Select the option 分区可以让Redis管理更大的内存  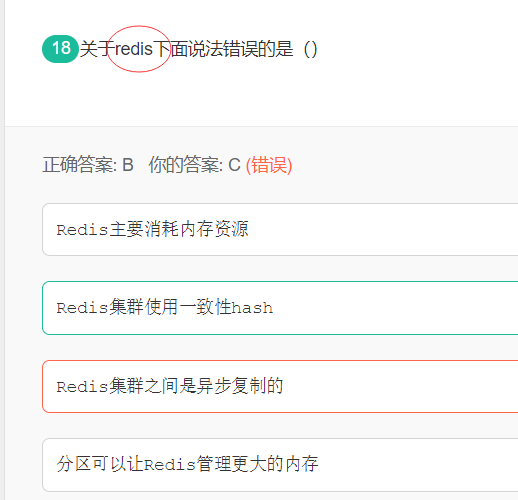(x=280, y=465)
